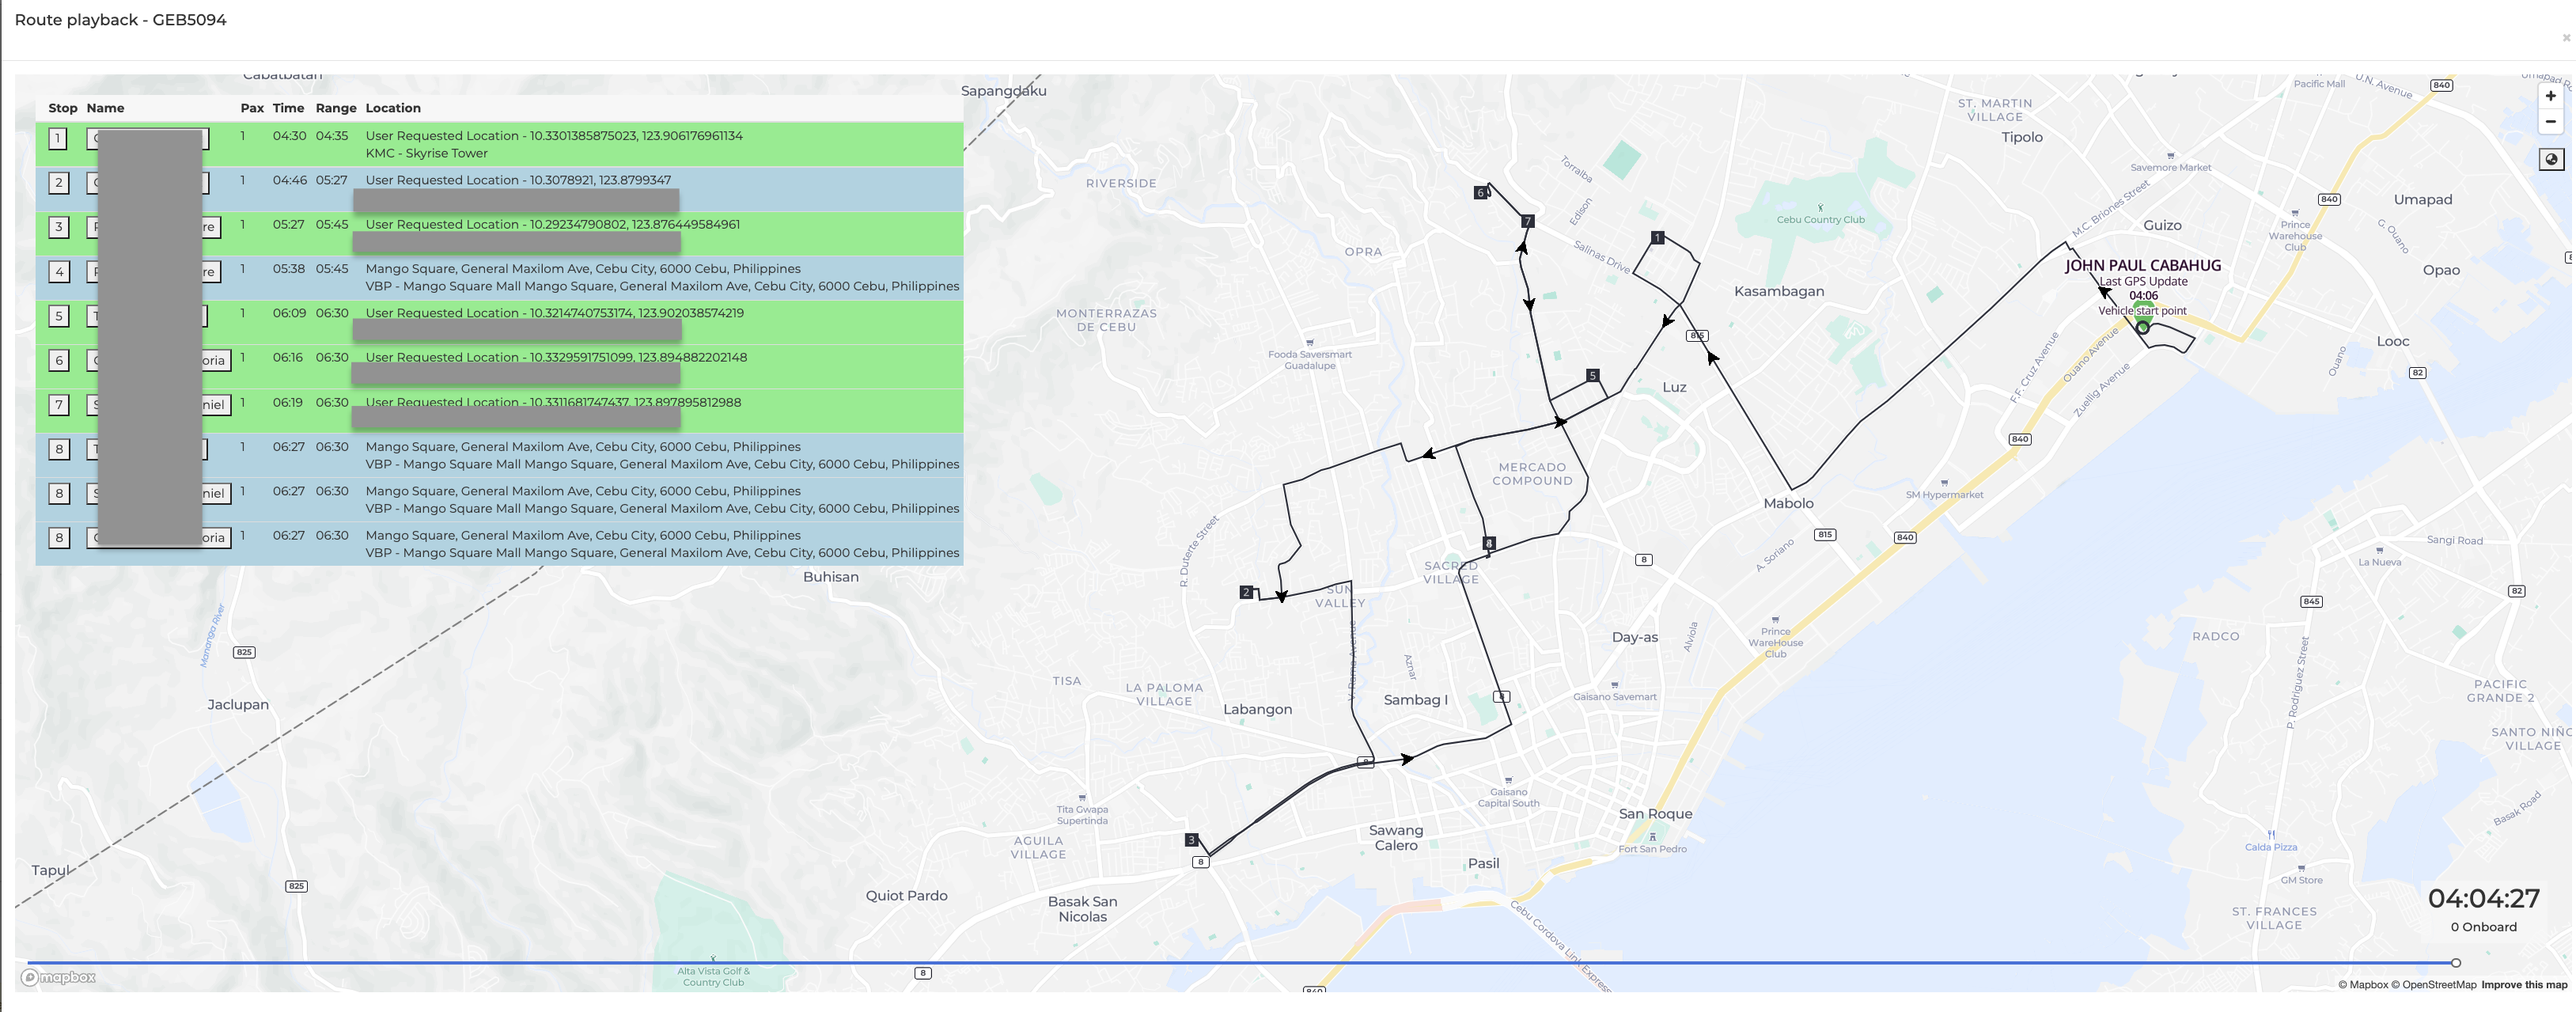Image resolution: width=2576 pixels, height=1012 pixels.
Task: Select map marker 5 near Luz
Action: (1592, 376)
